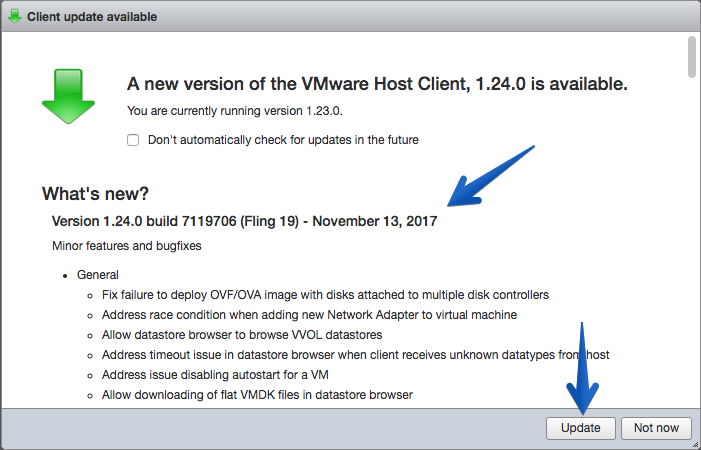Viewport: 701px width, 450px height.
Task: Select the "General" bullet item
Action: click(x=97, y=275)
